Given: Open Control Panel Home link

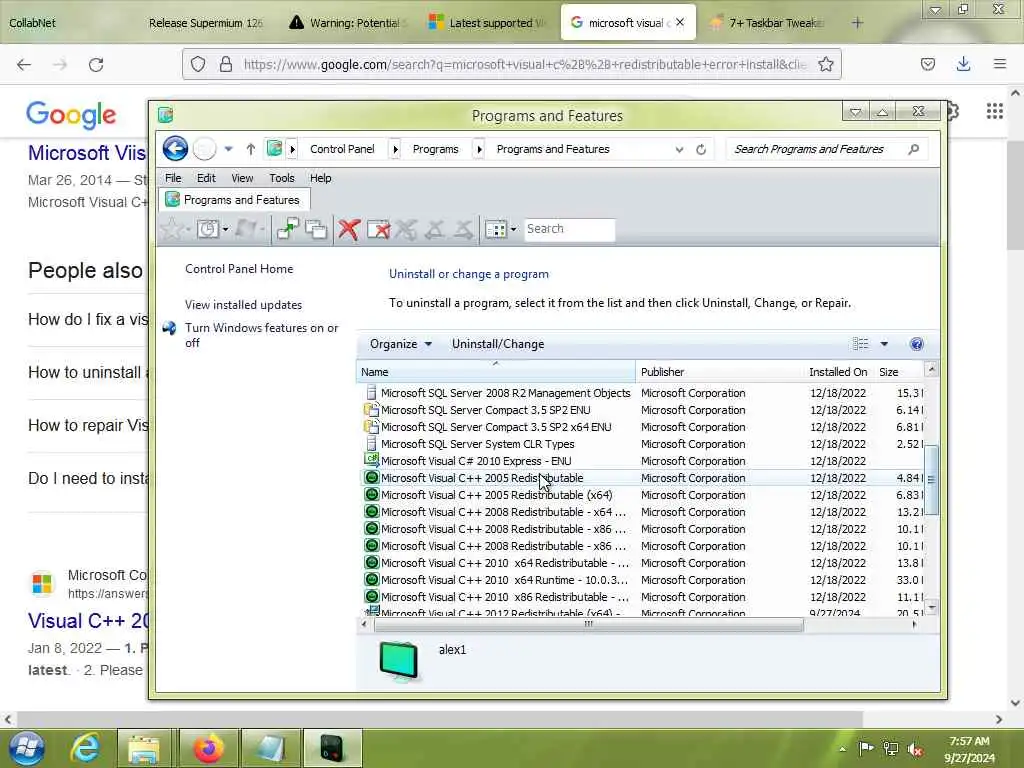Looking at the screenshot, I should coord(239,269).
